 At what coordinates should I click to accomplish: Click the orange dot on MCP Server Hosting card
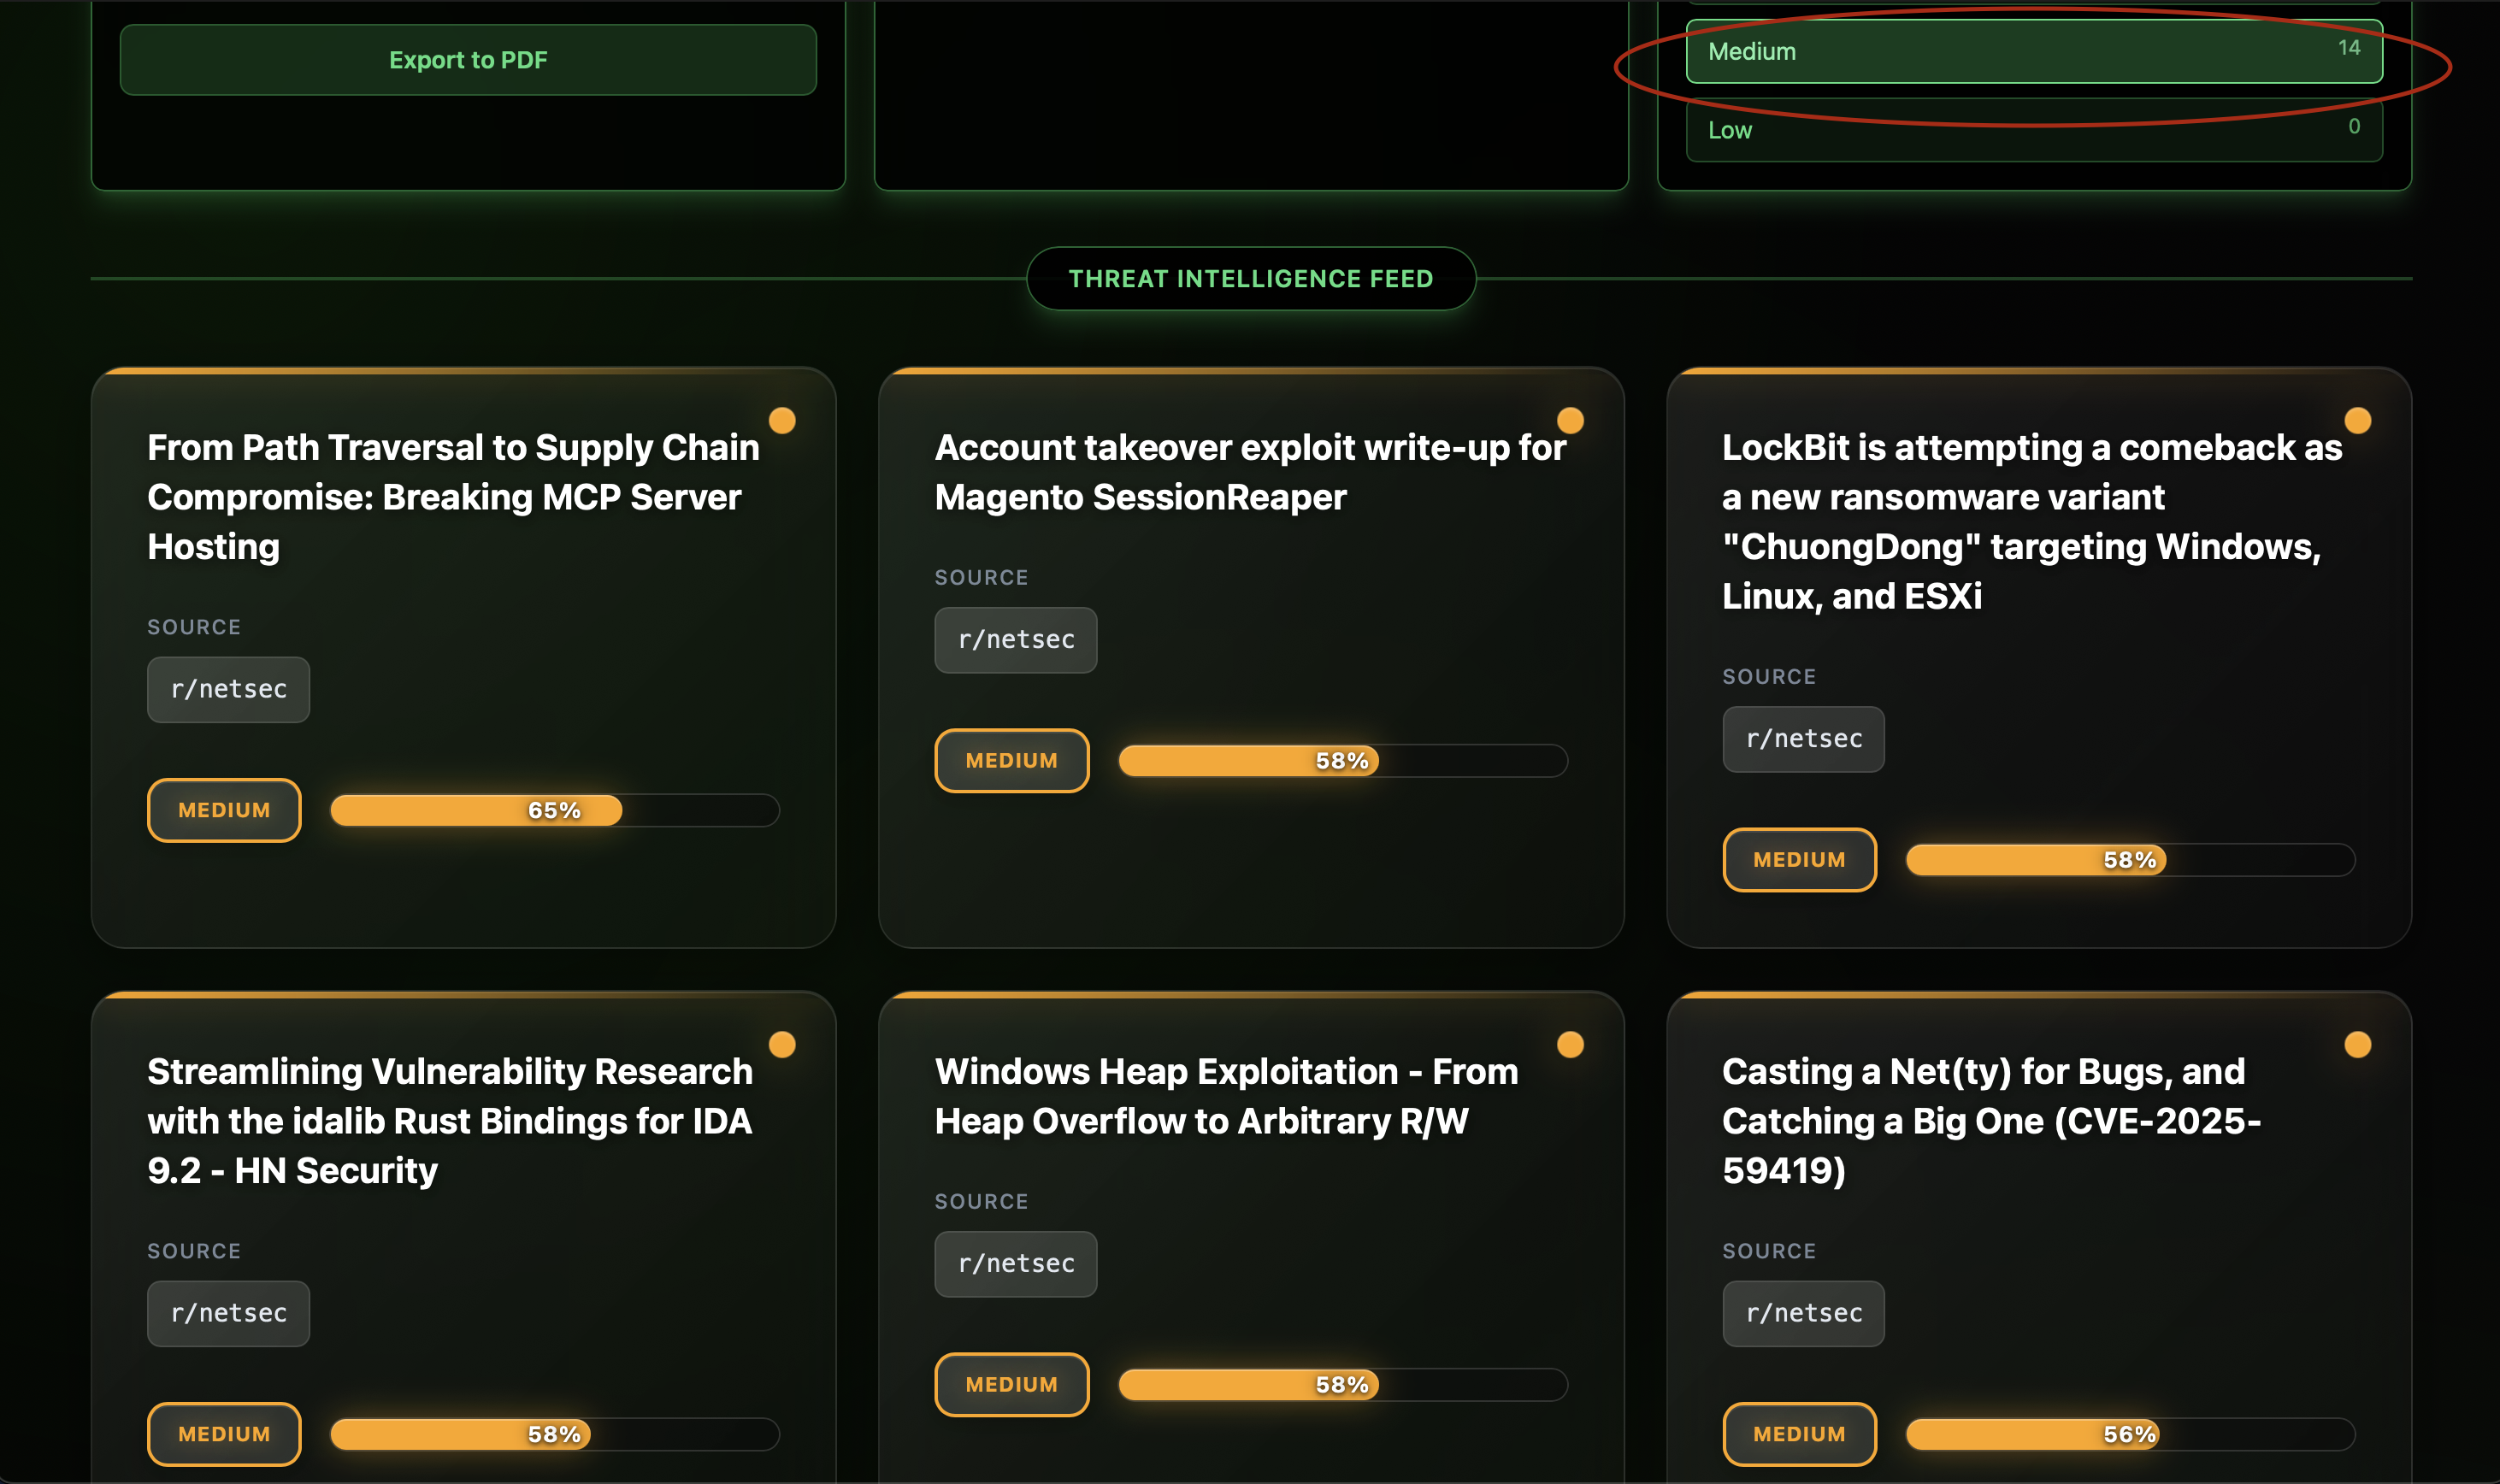coord(782,420)
